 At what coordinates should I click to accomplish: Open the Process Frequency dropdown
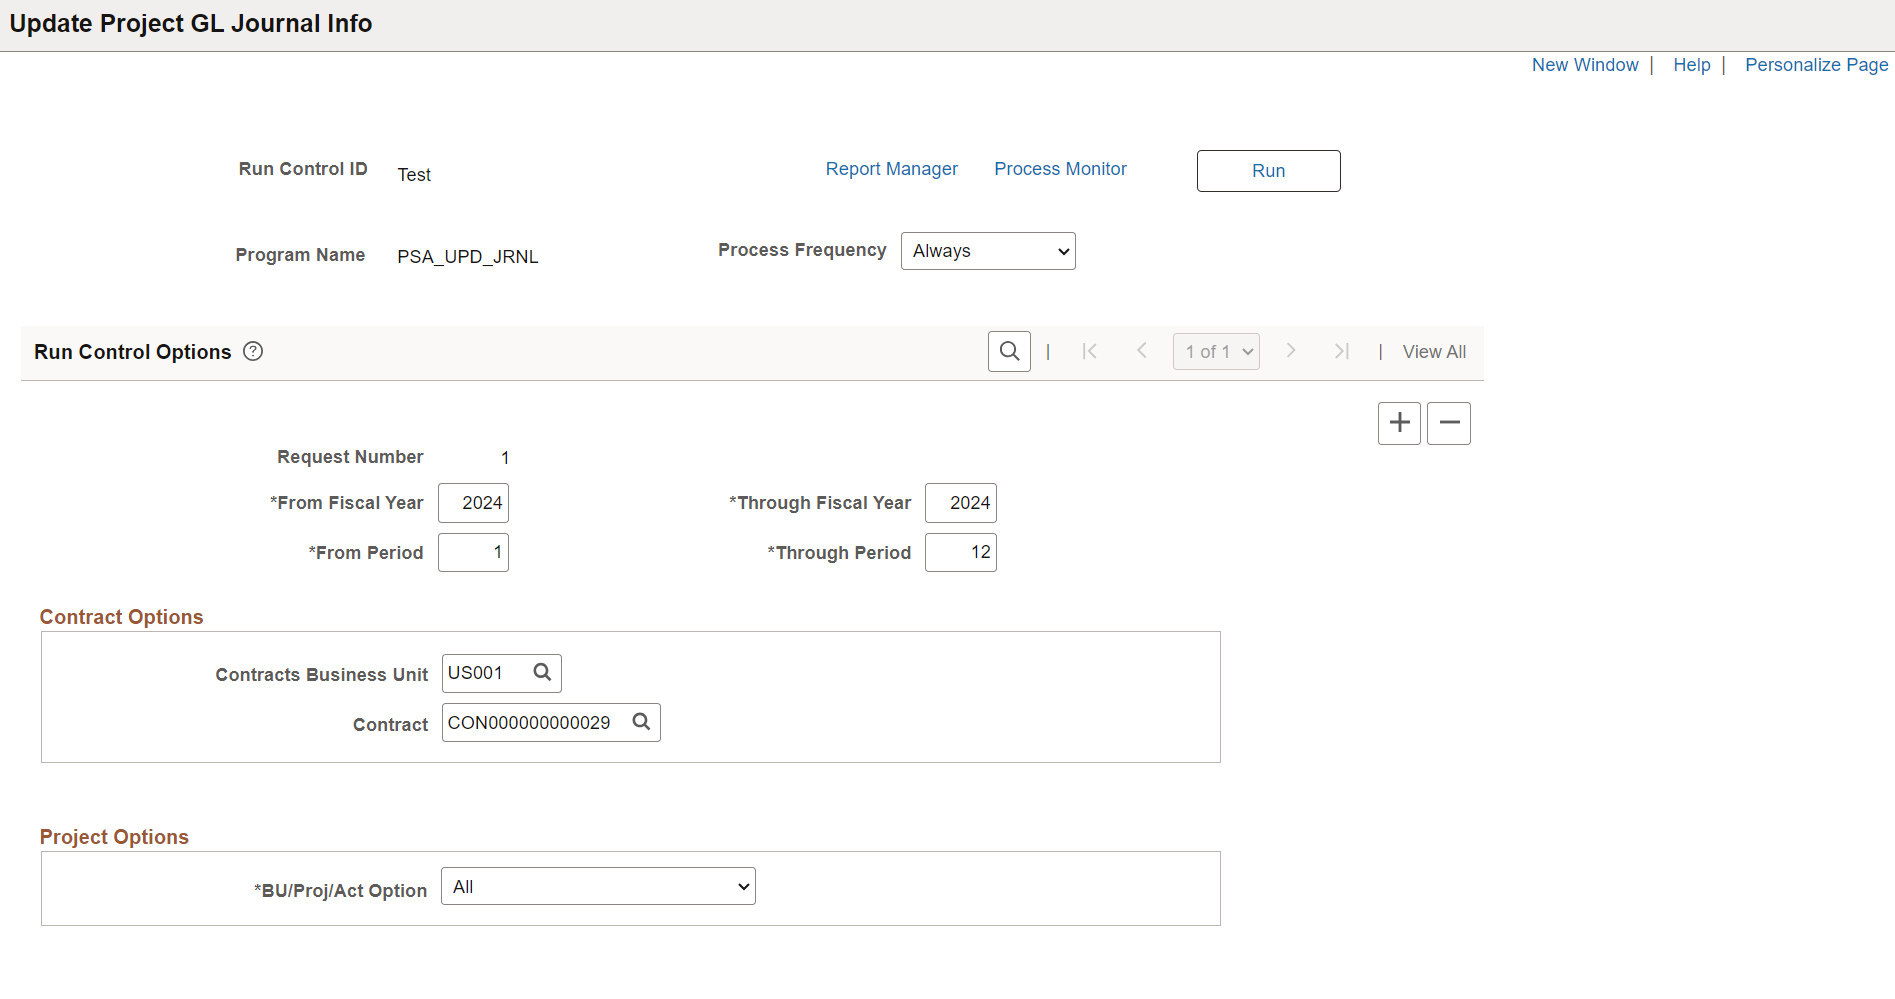tap(988, 251)
